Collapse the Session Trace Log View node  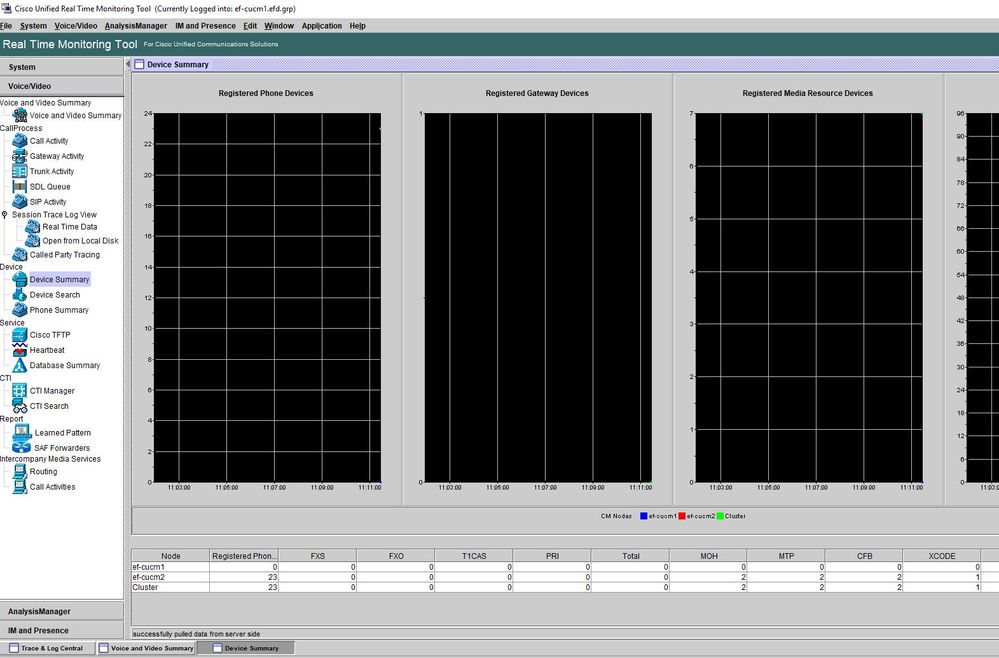[5, 215]
